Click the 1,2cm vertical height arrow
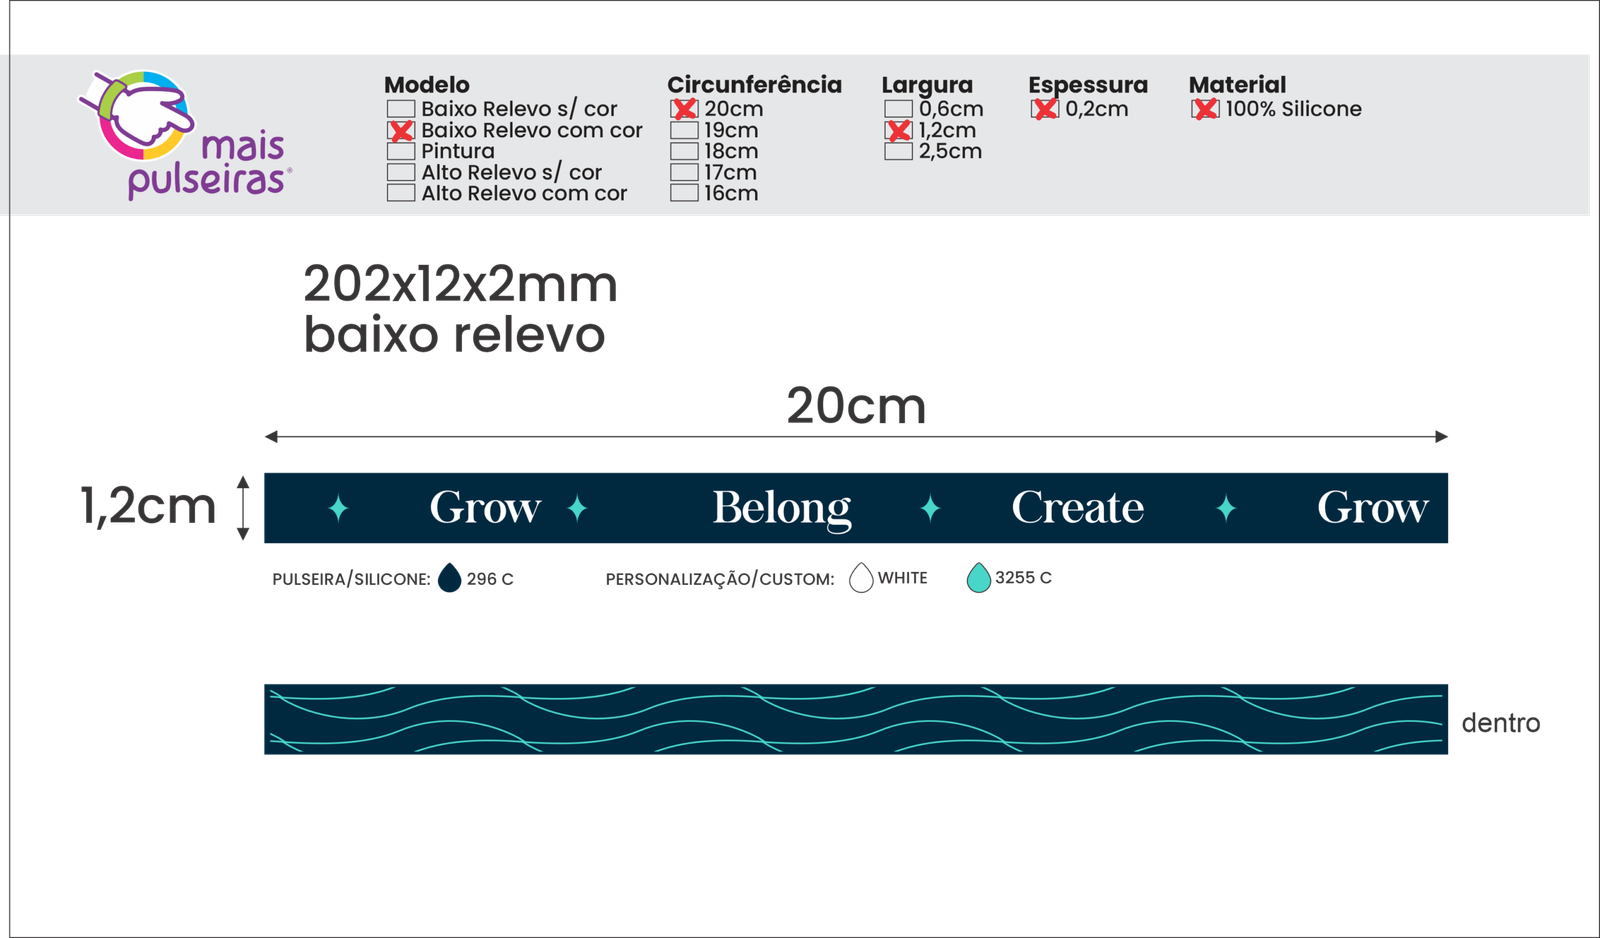 tap(243, 508)
